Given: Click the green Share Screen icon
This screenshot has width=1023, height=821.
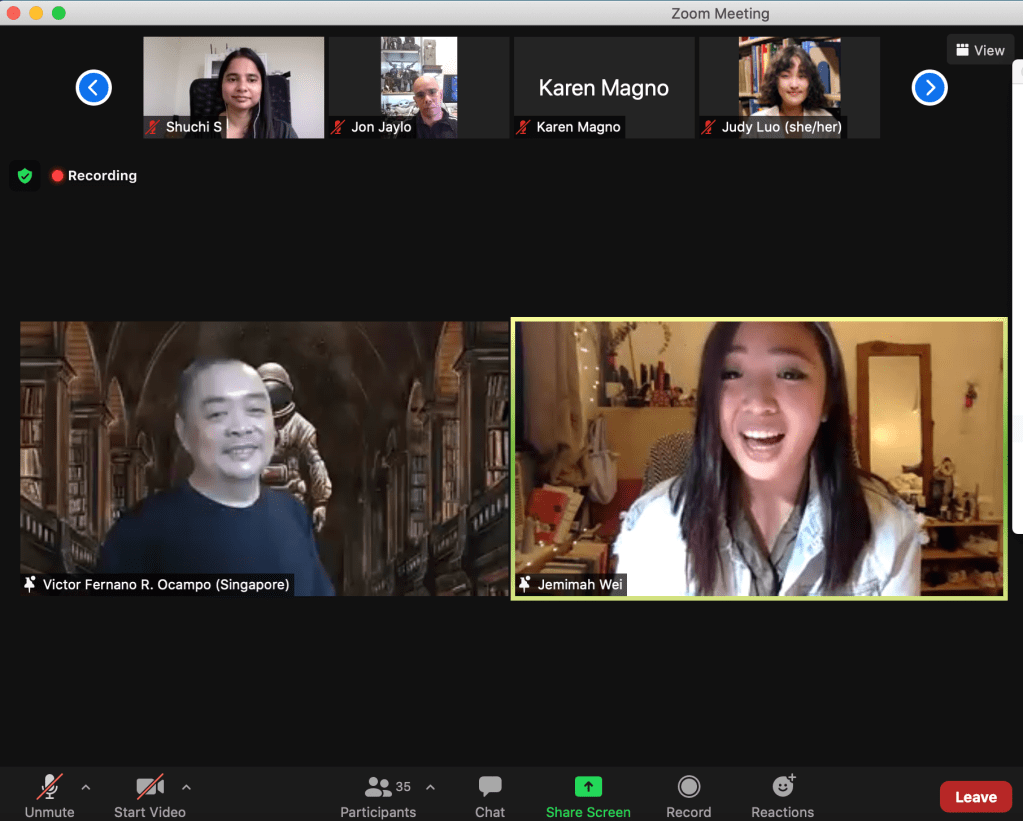Looking at the screenshot, I should coord(588,787).
